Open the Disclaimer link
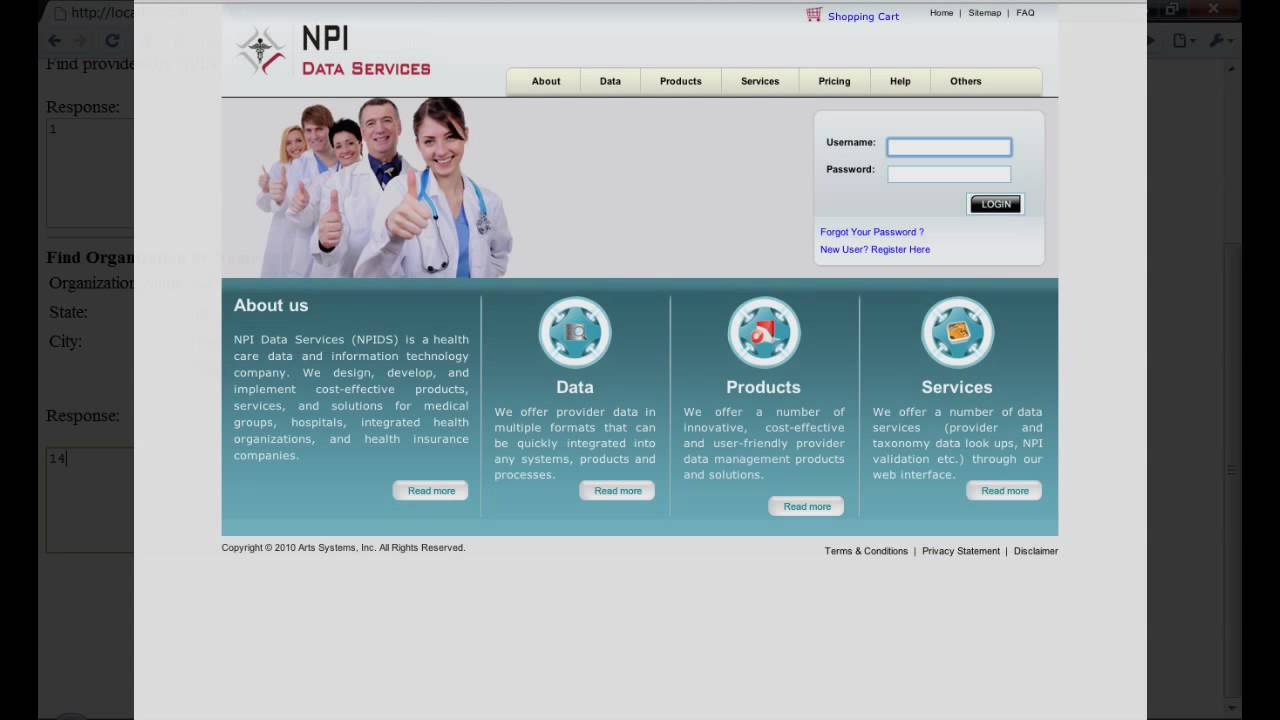Image resolution: width=1280 pixels, height=720 pixels. click(x=1036, y=551)
